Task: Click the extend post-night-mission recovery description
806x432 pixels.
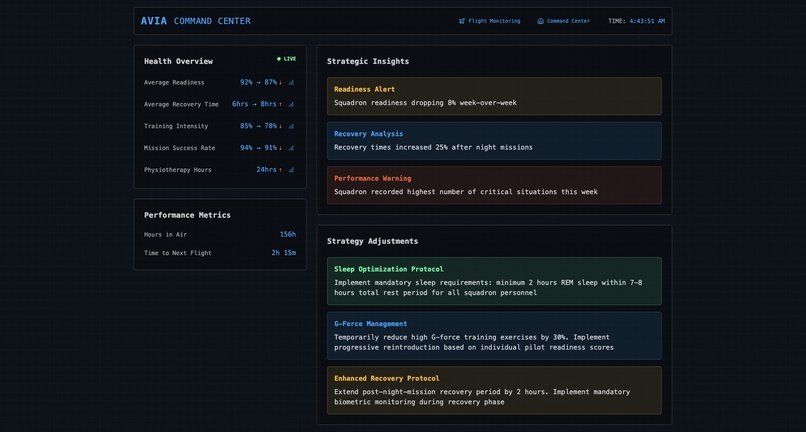Action: (x=482, y=397)
